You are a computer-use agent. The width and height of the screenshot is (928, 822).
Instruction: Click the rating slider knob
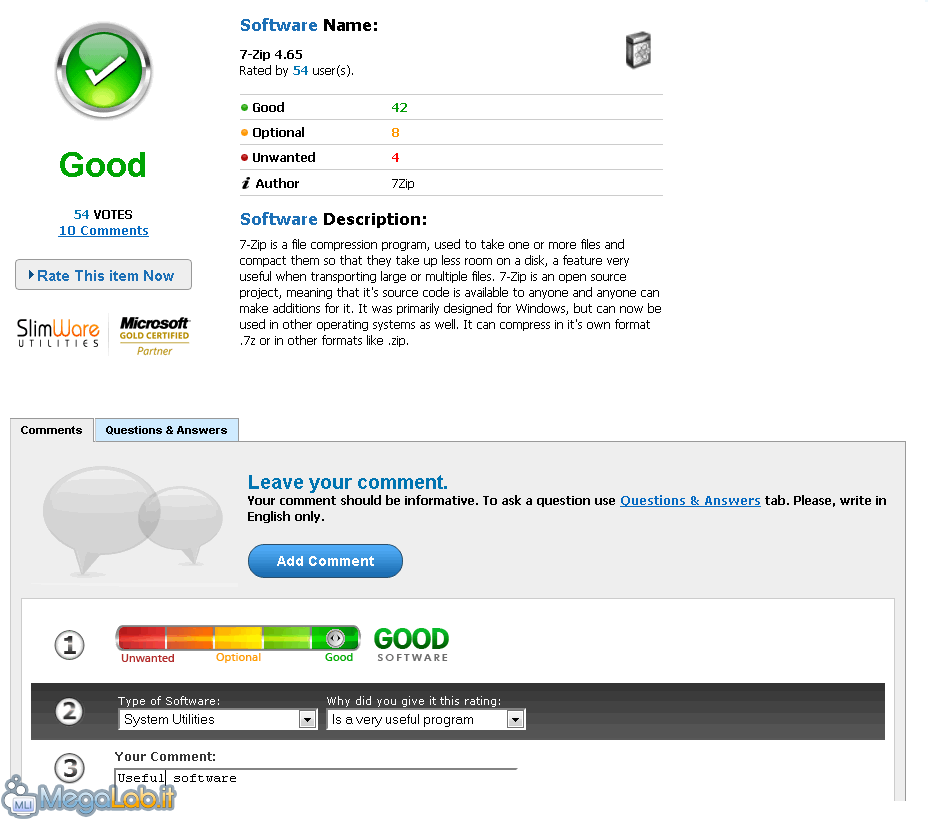(335, 639)
